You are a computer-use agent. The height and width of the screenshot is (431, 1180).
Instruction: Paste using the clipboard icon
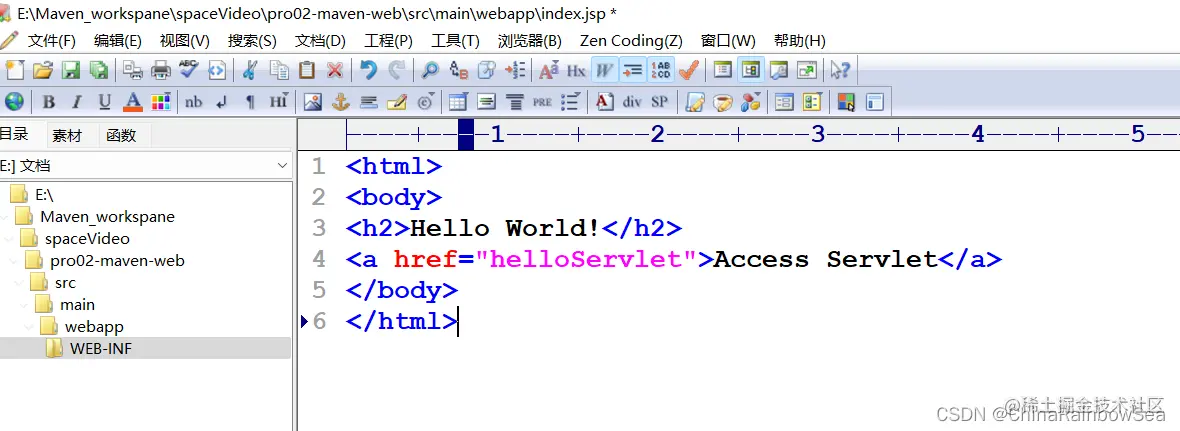pyautogui.click(x=307, y=71)
